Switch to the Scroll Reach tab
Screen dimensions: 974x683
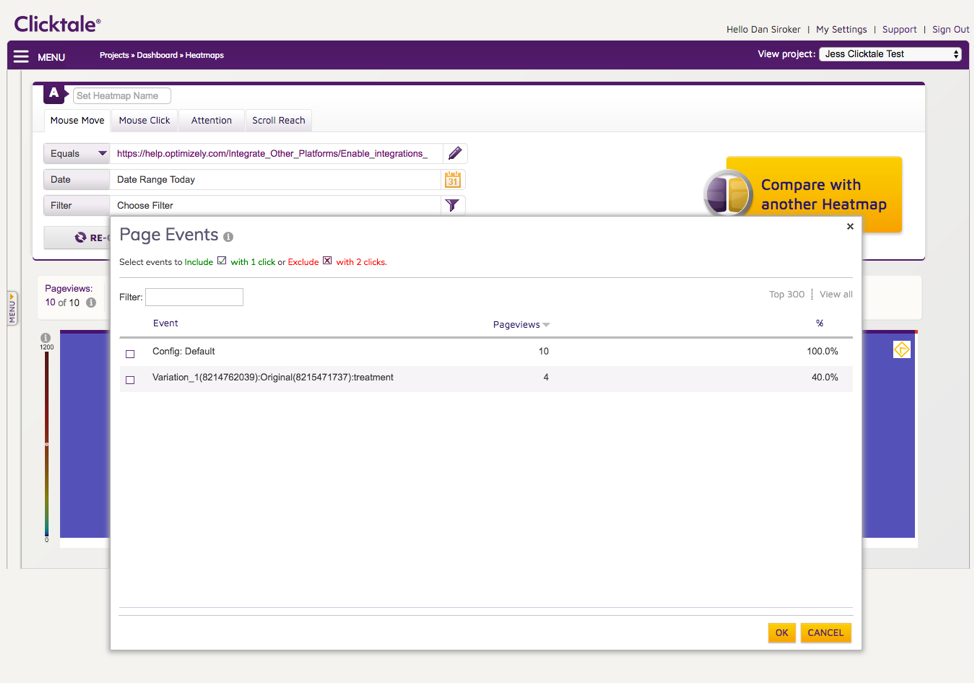(x=278, y=120)
